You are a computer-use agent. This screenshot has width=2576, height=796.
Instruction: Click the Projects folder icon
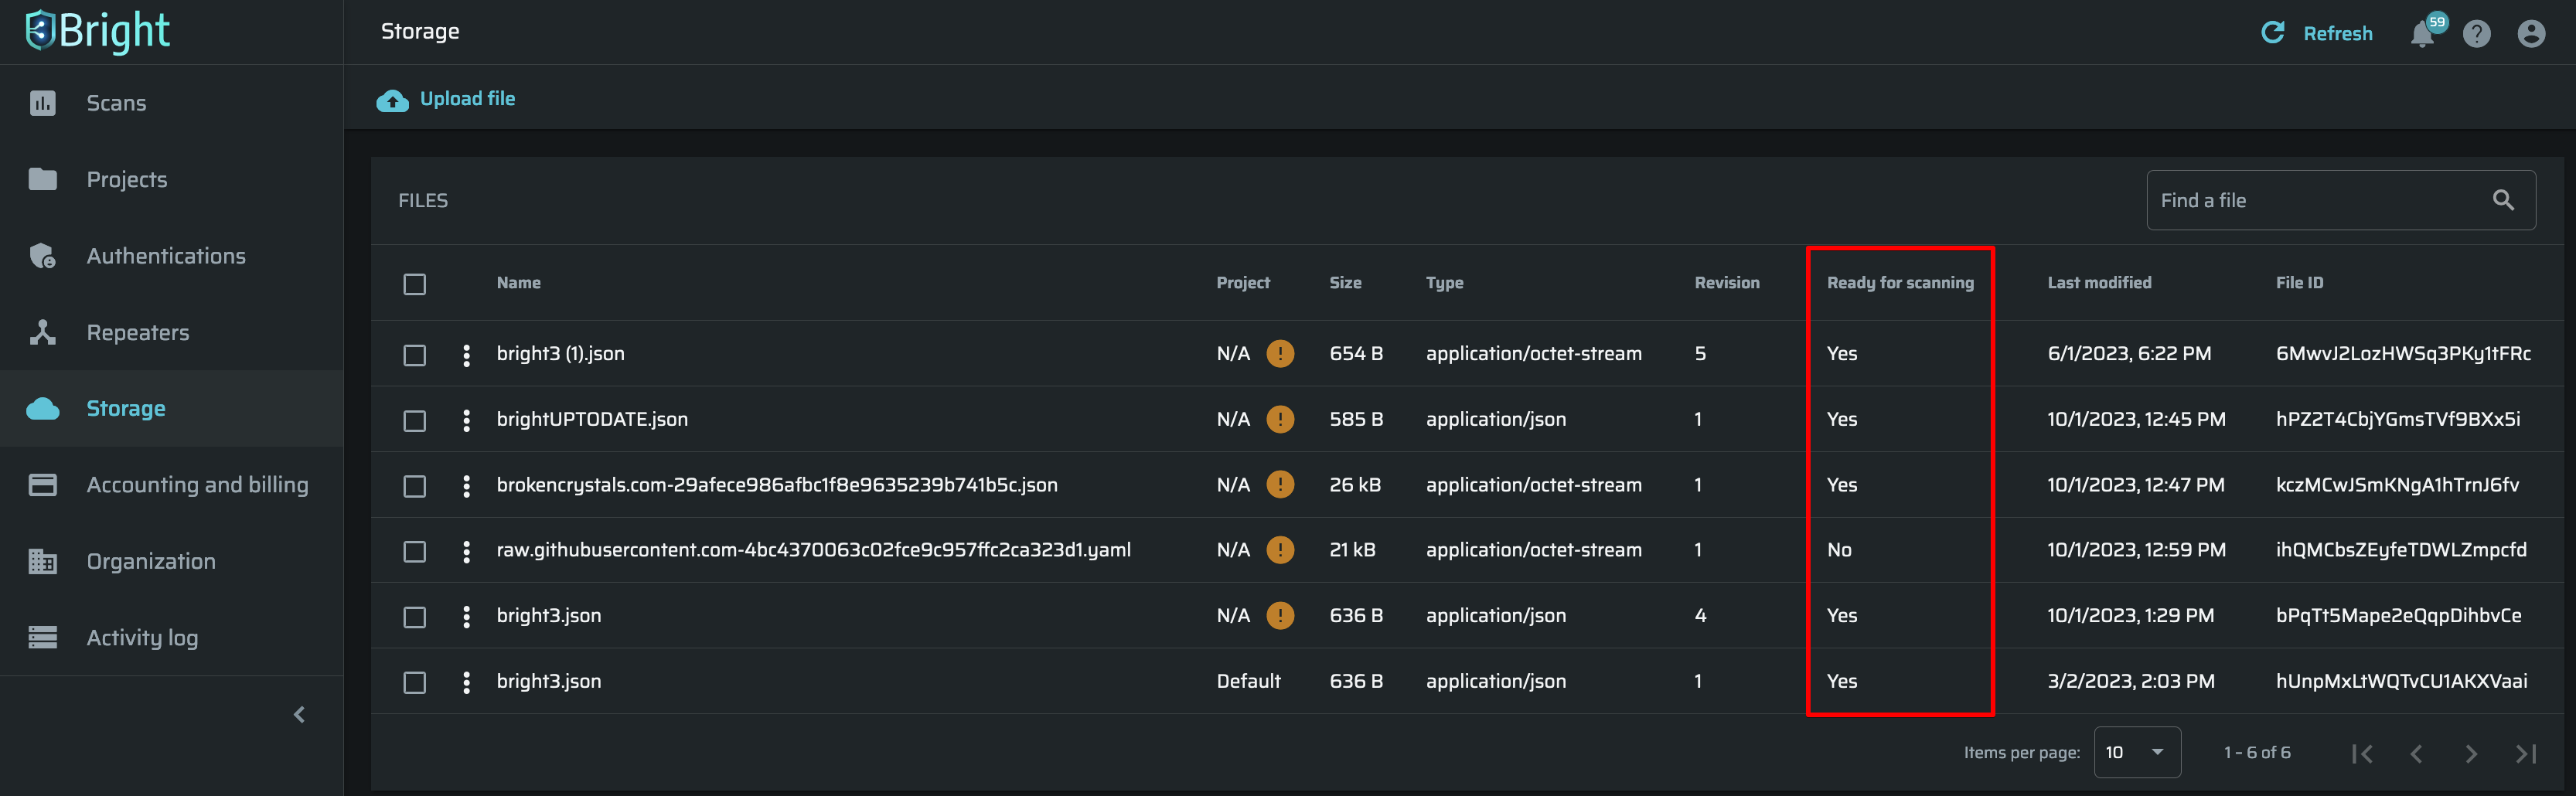click(x=43, y=179)
